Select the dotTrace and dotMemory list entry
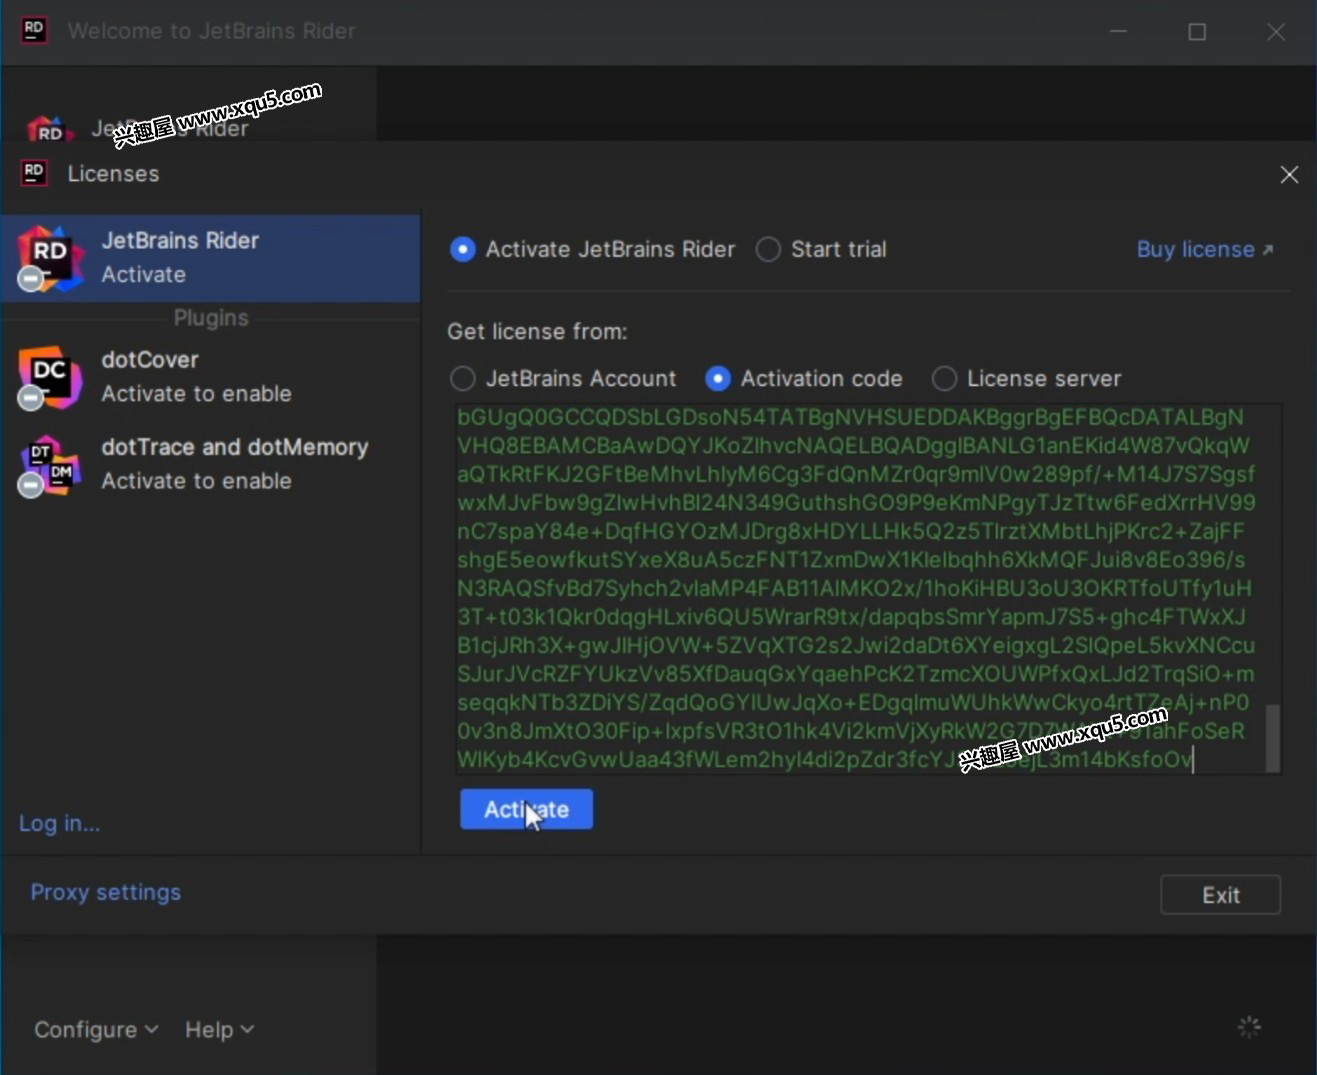Viewport: 1317px width, 1075px height. coord(211,464)
